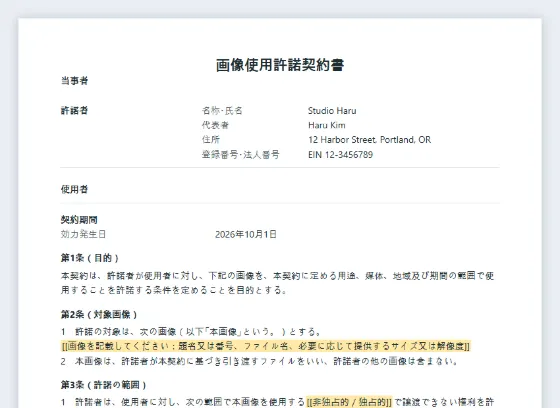The image size is (560, 408).
Task: Click the 登録番号・法人番号 label
Action: tap(241, 154)
